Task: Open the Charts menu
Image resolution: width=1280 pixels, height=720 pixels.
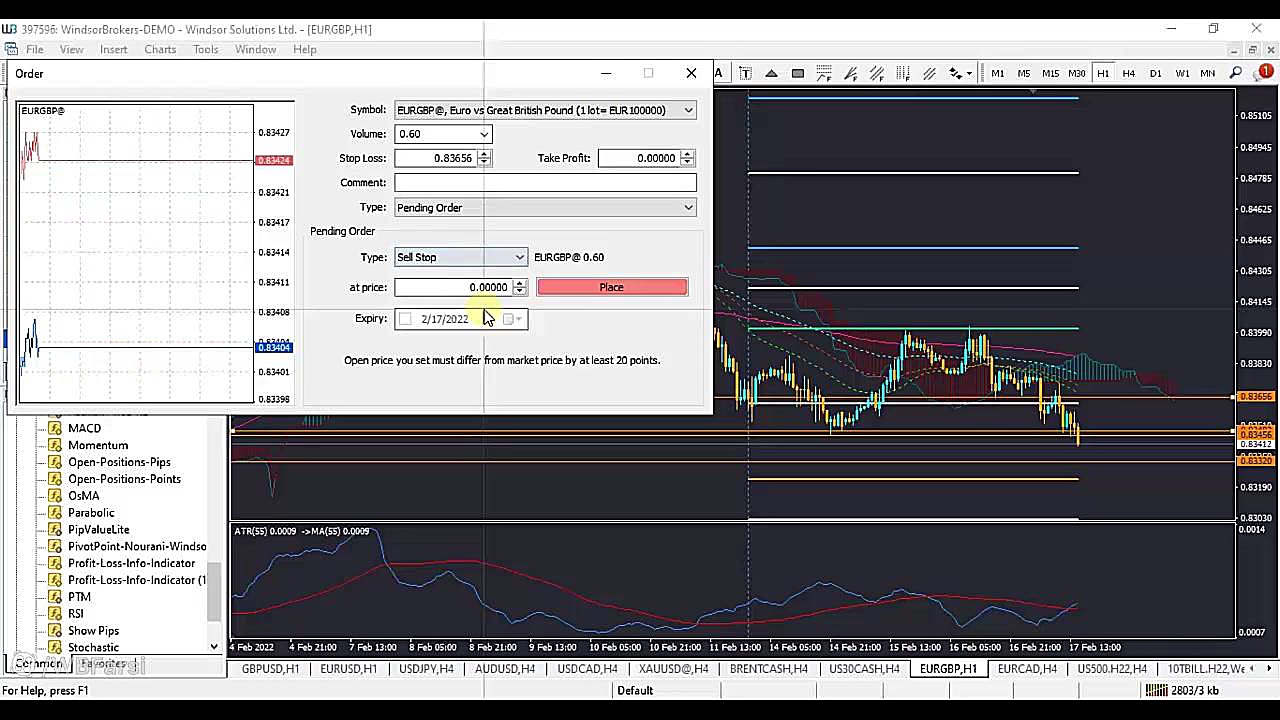Action: pos(160,49)
